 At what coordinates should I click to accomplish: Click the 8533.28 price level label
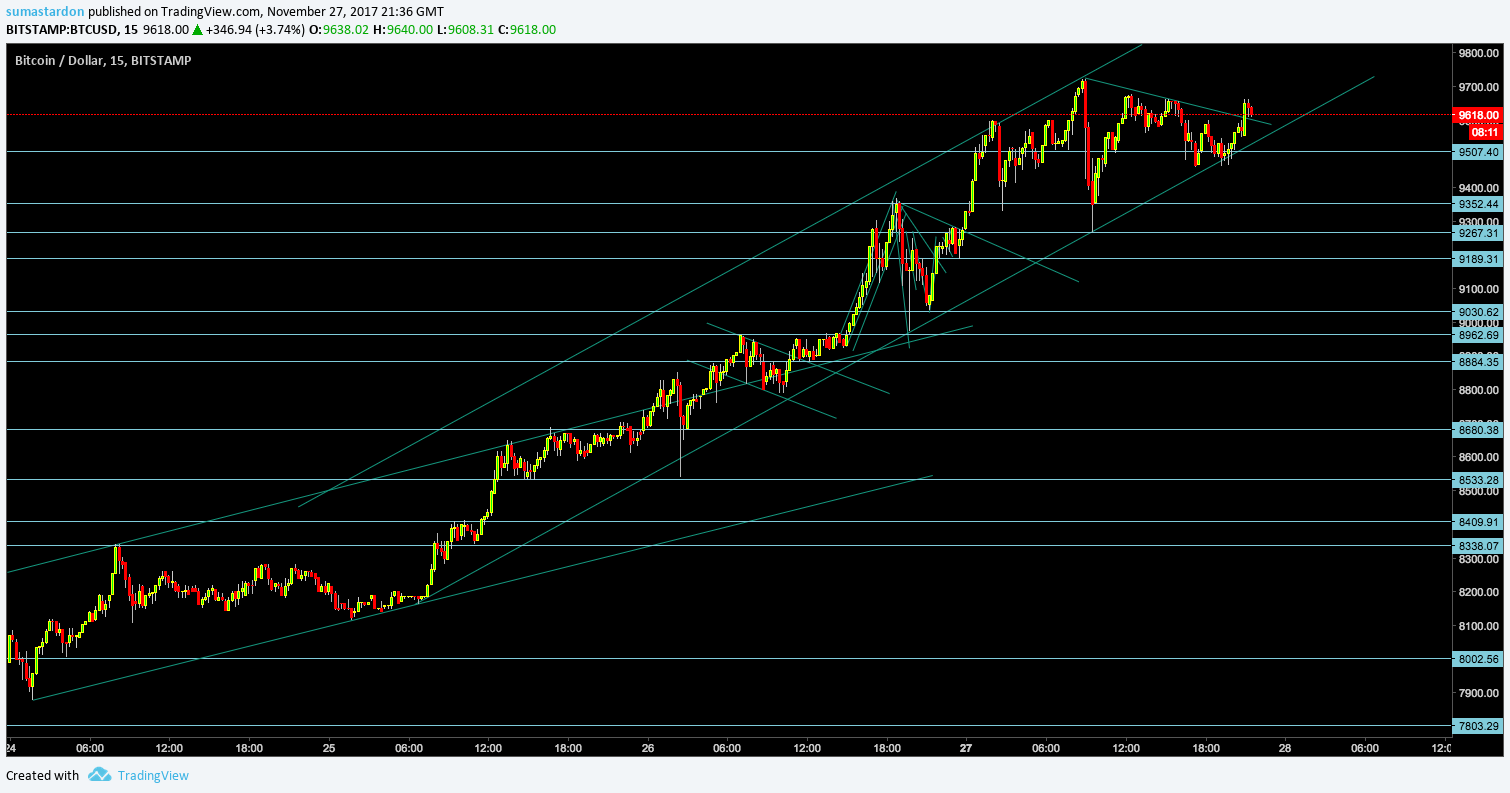point(1477,480)
